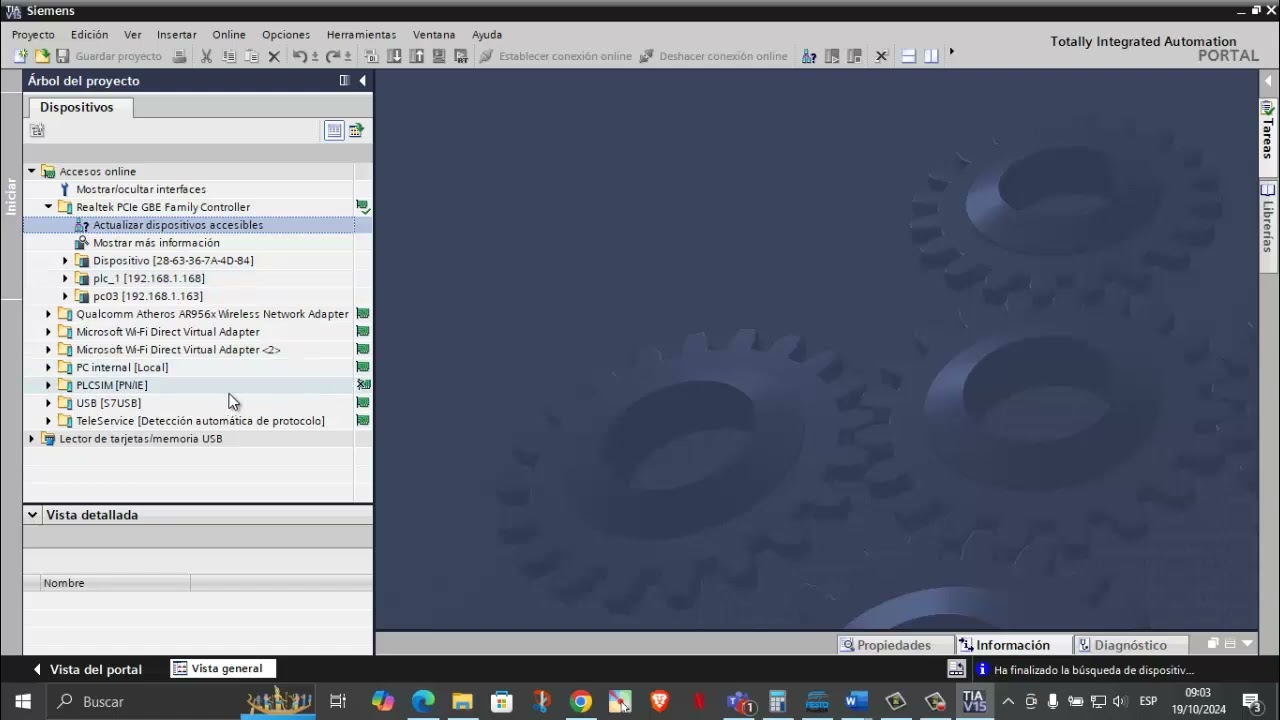Open the Ver menu
Viewport: 1280px width, 720px height.
pos(133,34)
